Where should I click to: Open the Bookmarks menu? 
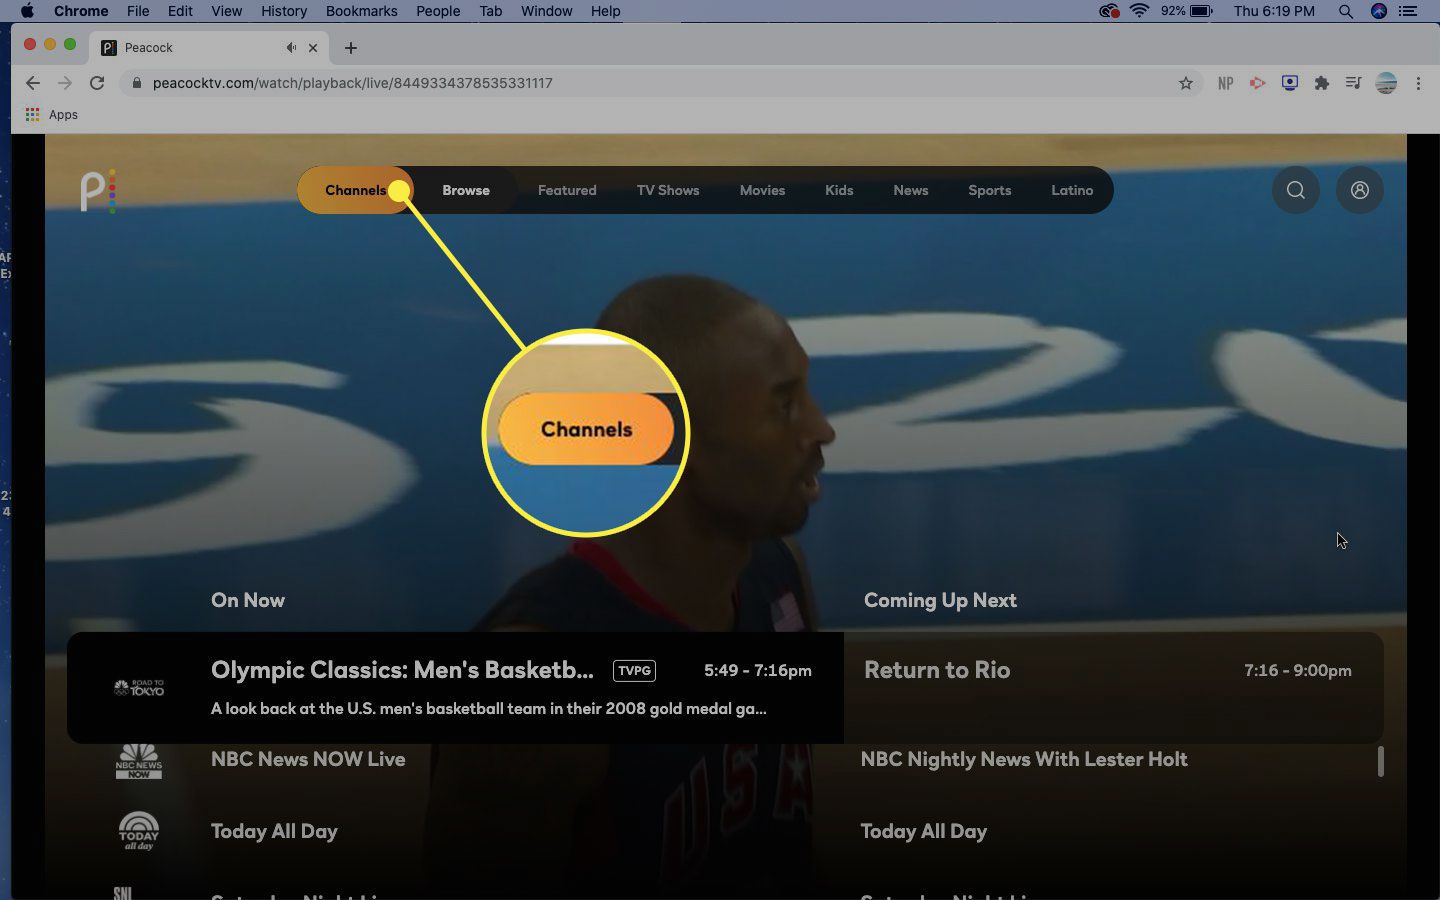click(x=361, y=11)
